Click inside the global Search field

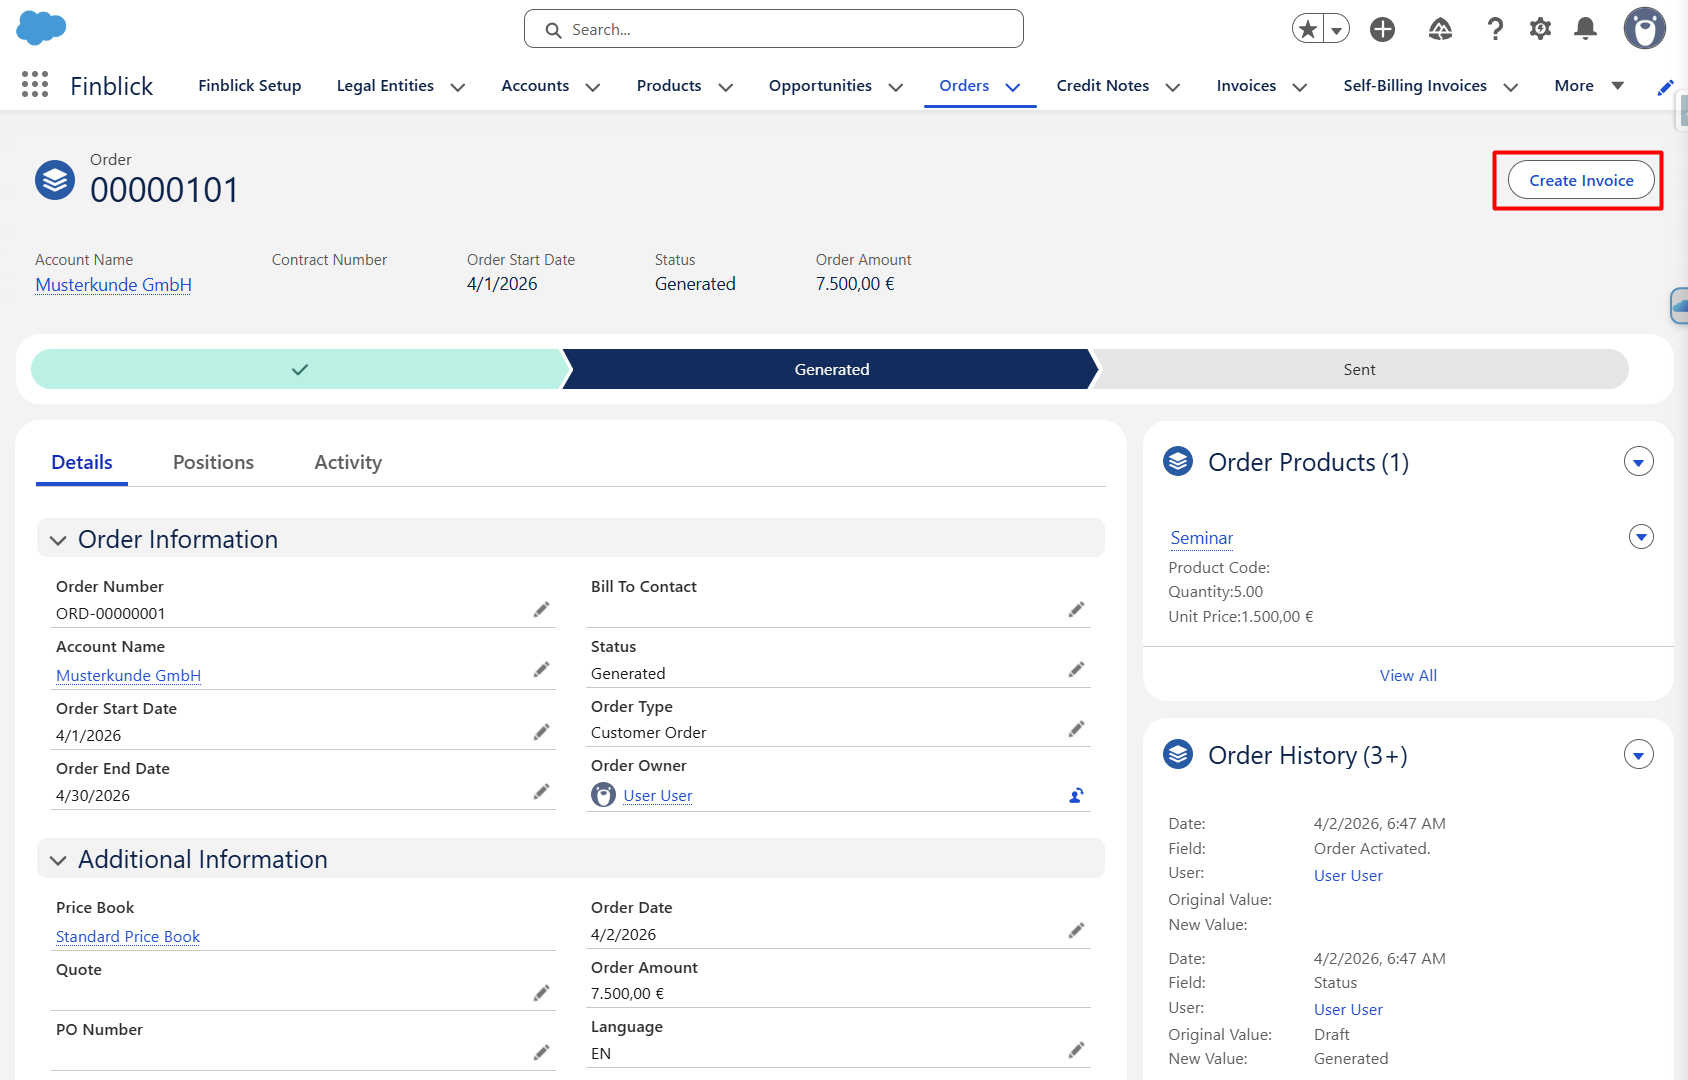774,29
